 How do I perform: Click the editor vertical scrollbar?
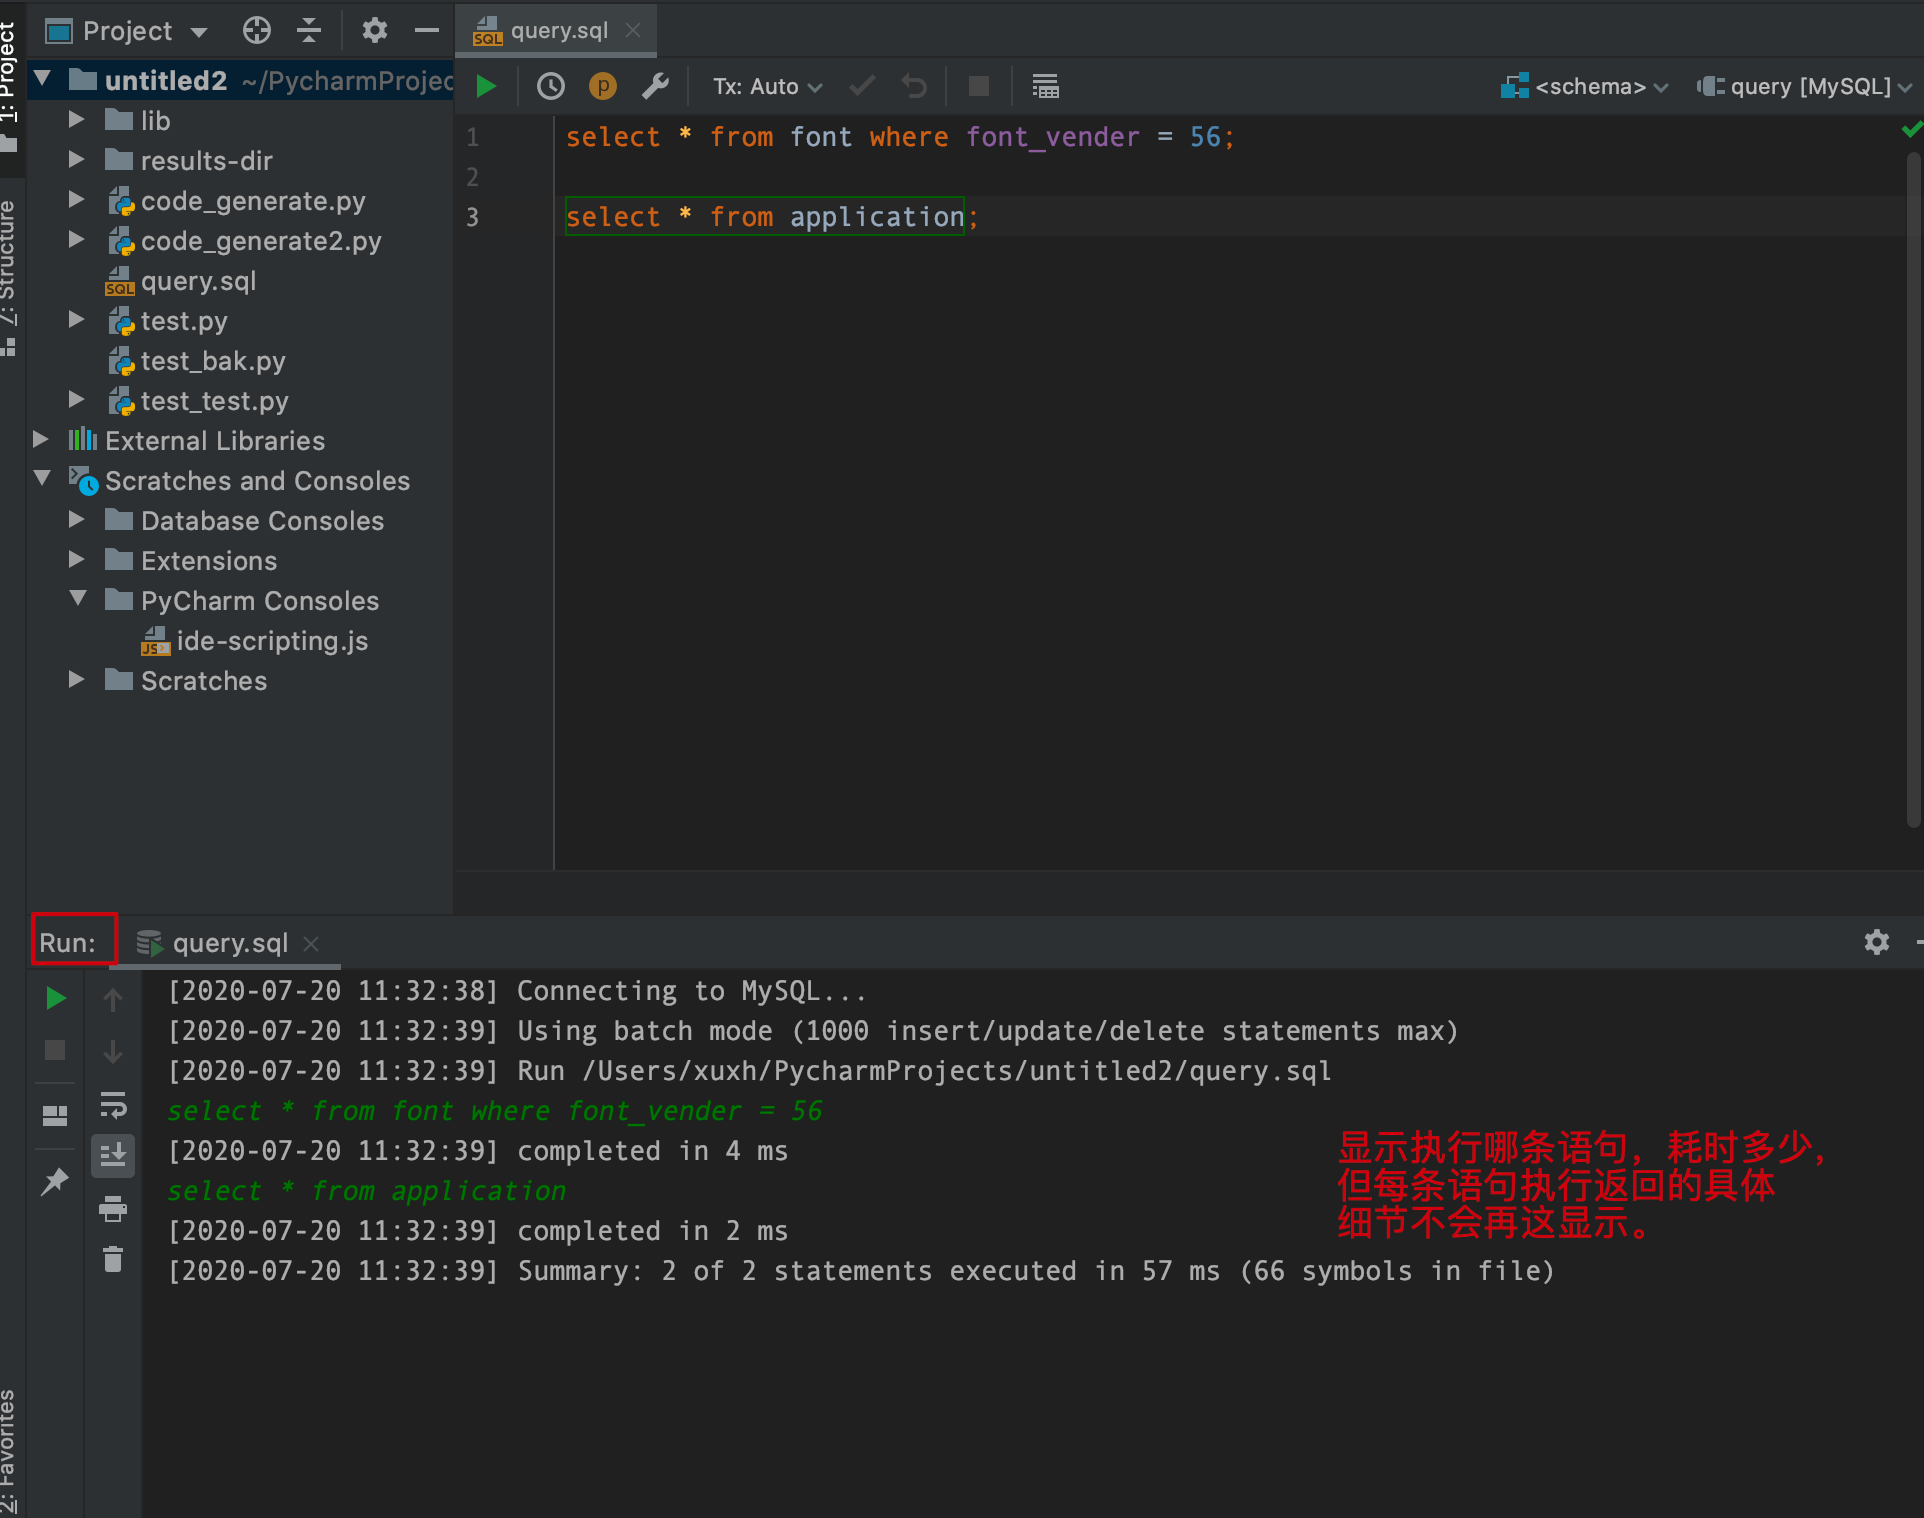pos(1914,490)
